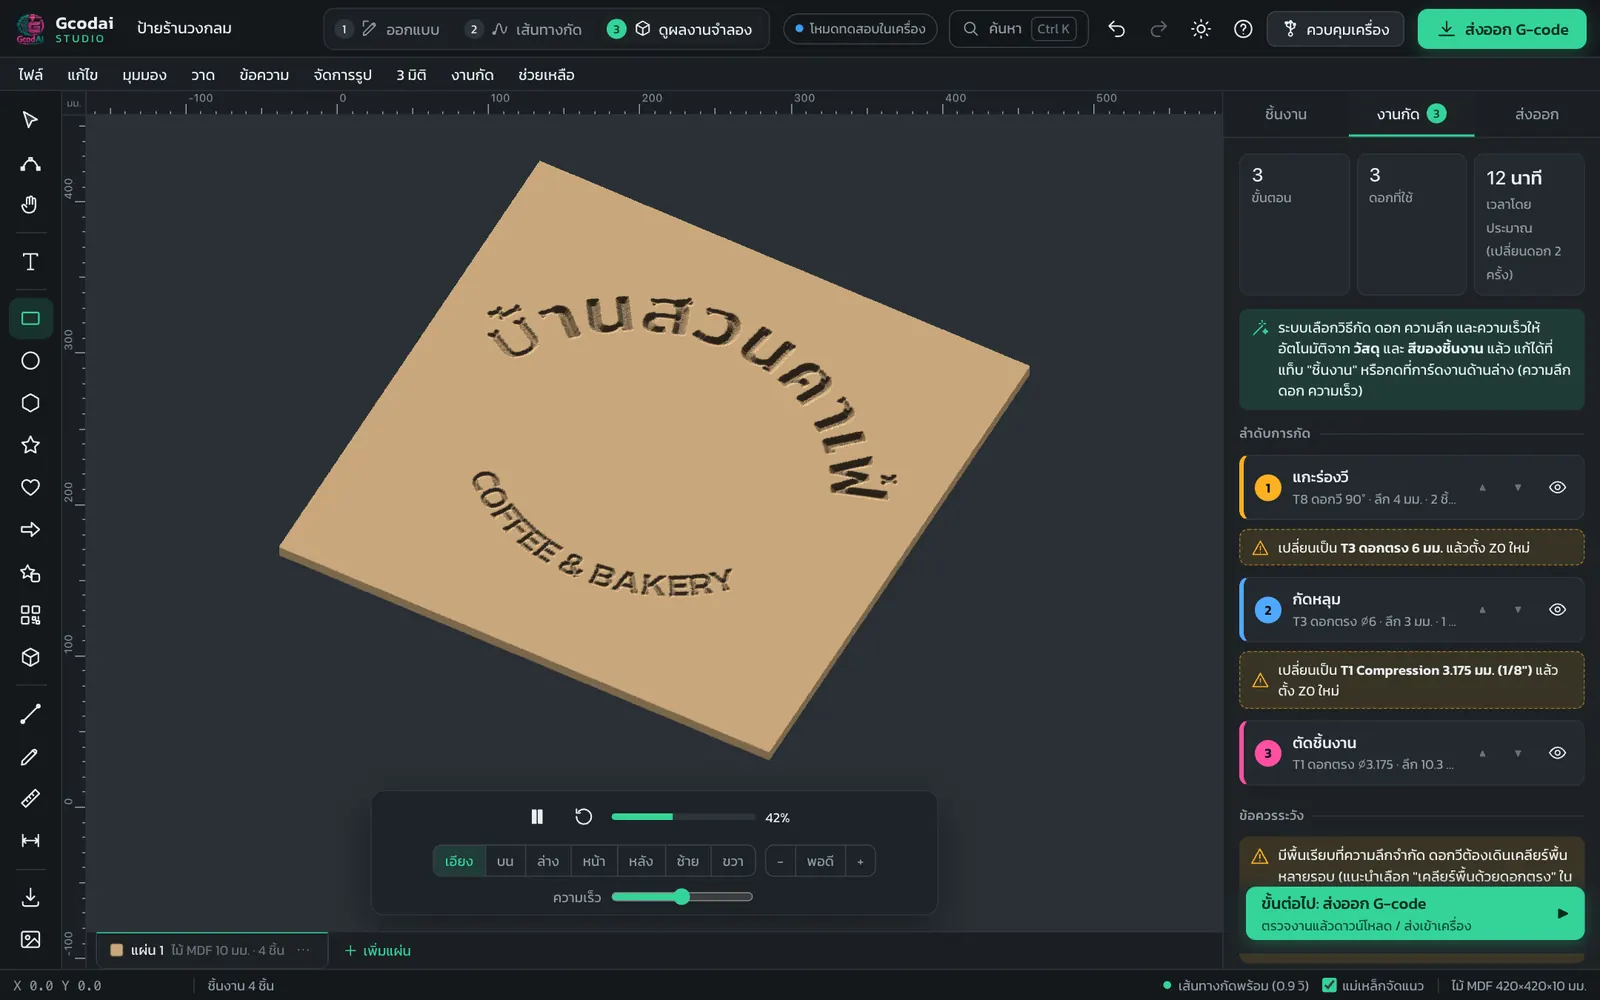Toggle visibility of กัดหลุม operation
Viewport: 1600px width, 1000px height.
(1557, 609)
